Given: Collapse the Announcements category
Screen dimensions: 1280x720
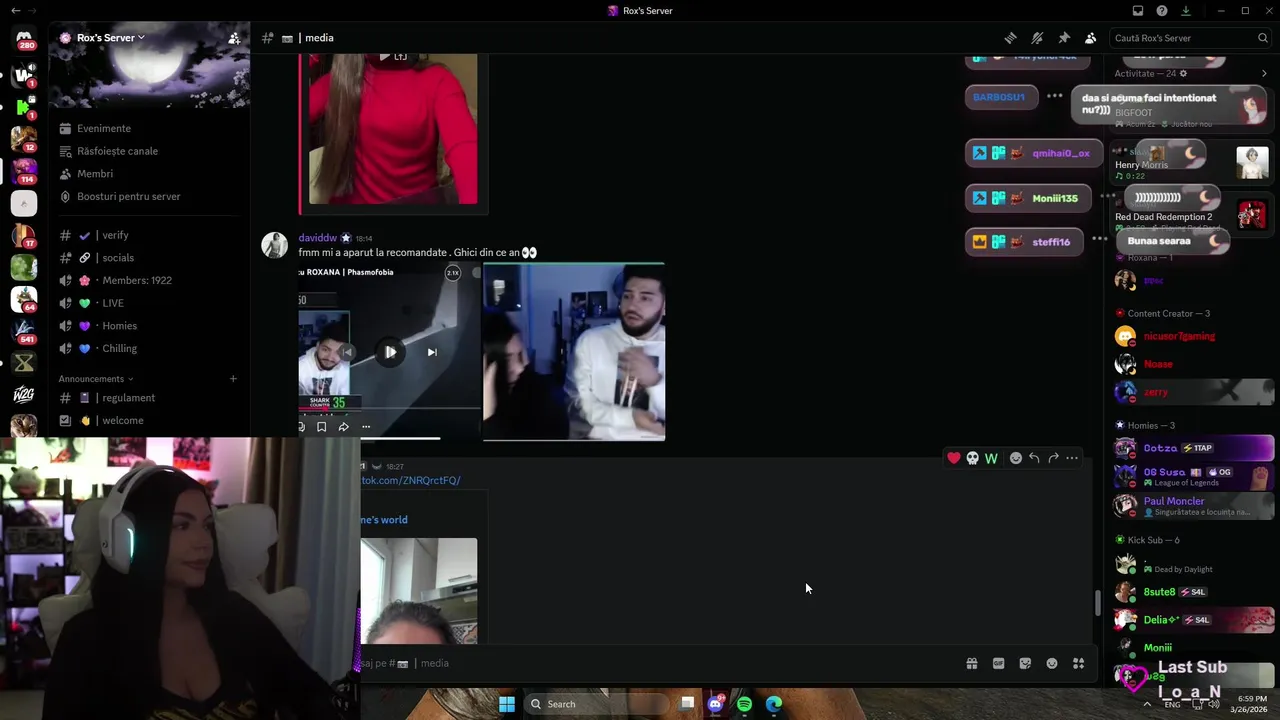Looking at the screenshot, I should click(96, 379).
